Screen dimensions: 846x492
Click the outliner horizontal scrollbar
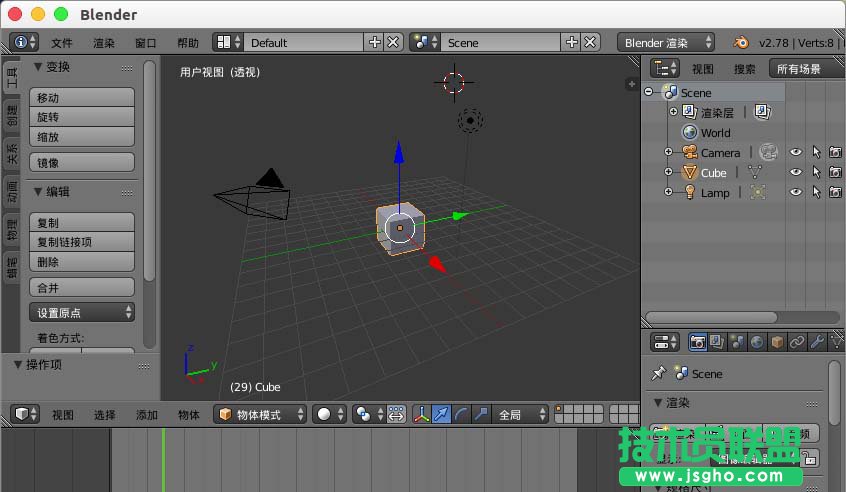pos(711,317)
